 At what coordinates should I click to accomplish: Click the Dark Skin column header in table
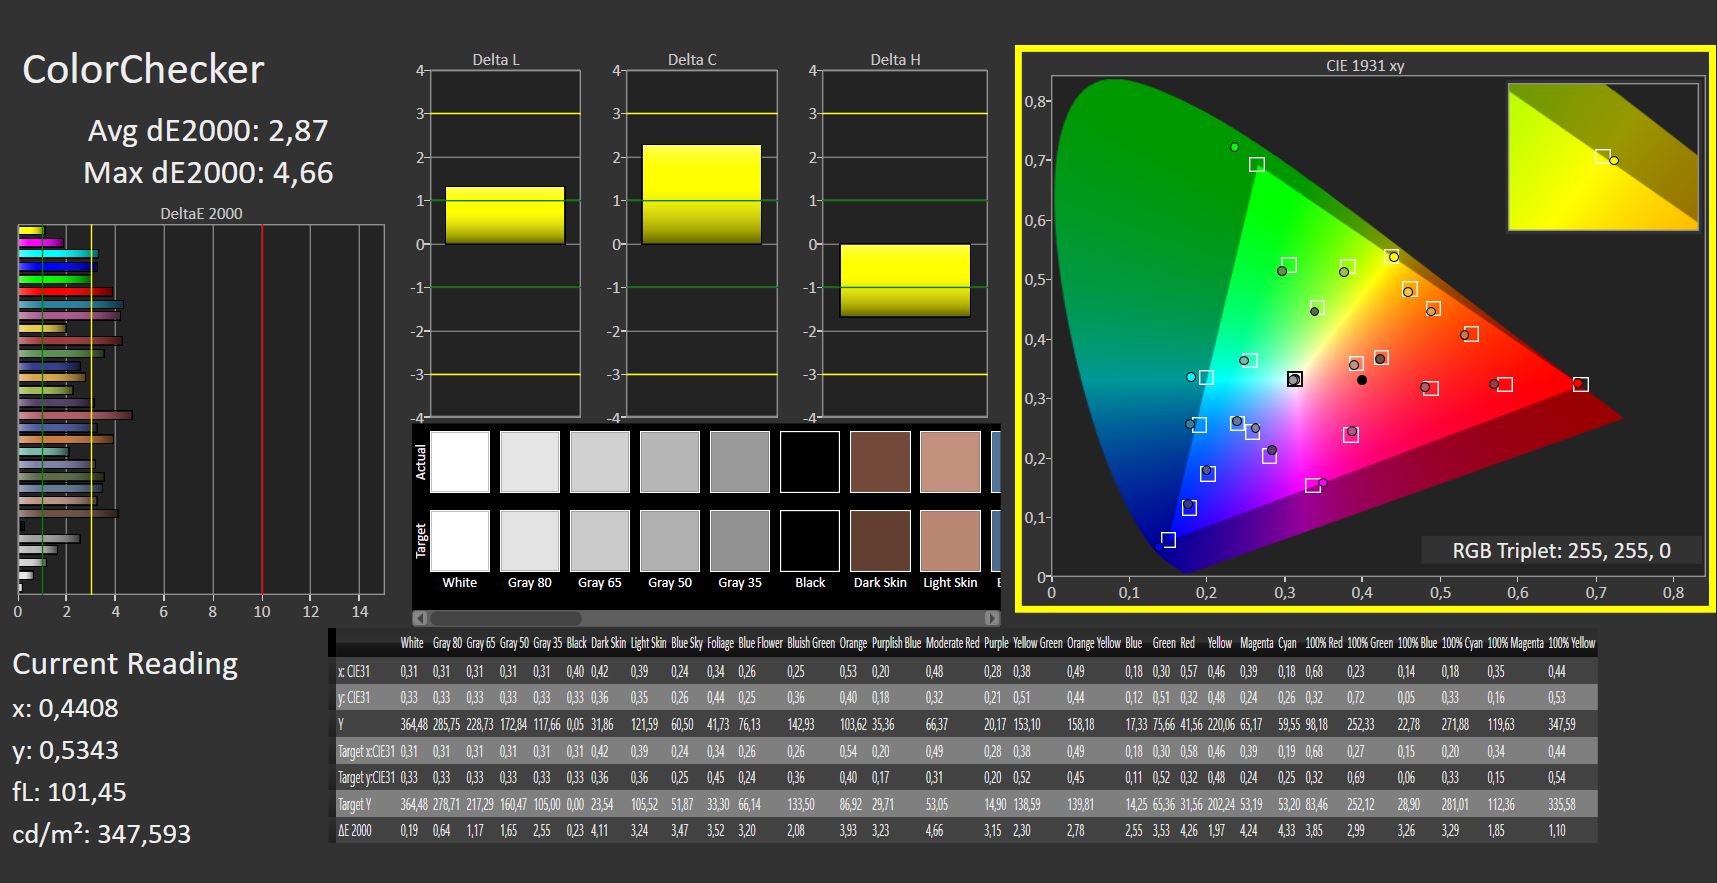pyautogui.click(x=606, y=643)
